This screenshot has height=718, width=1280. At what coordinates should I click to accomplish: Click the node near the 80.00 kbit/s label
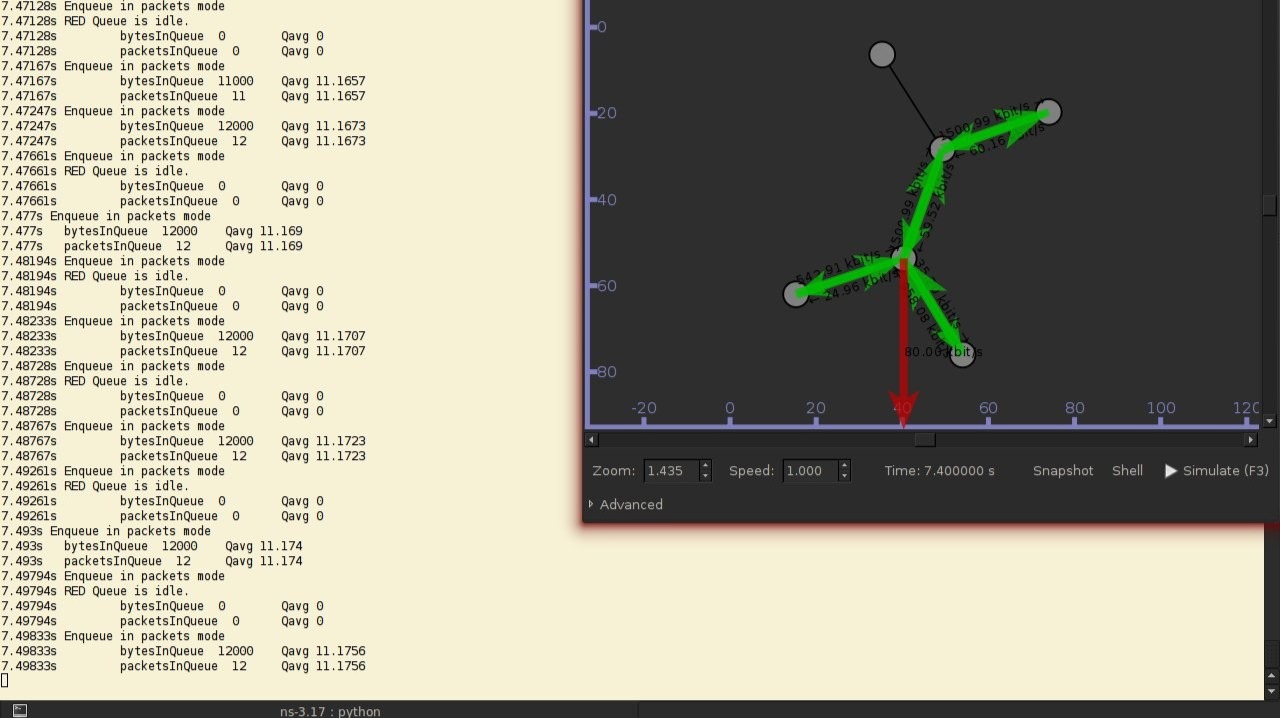pyautogui.click(x=961, y=353)
